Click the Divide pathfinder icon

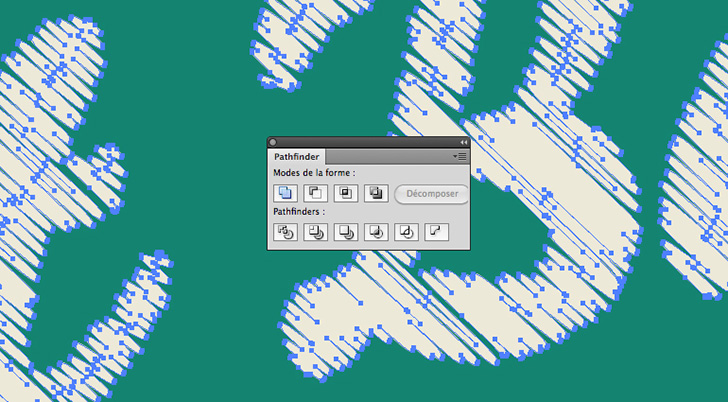point(285,232)
